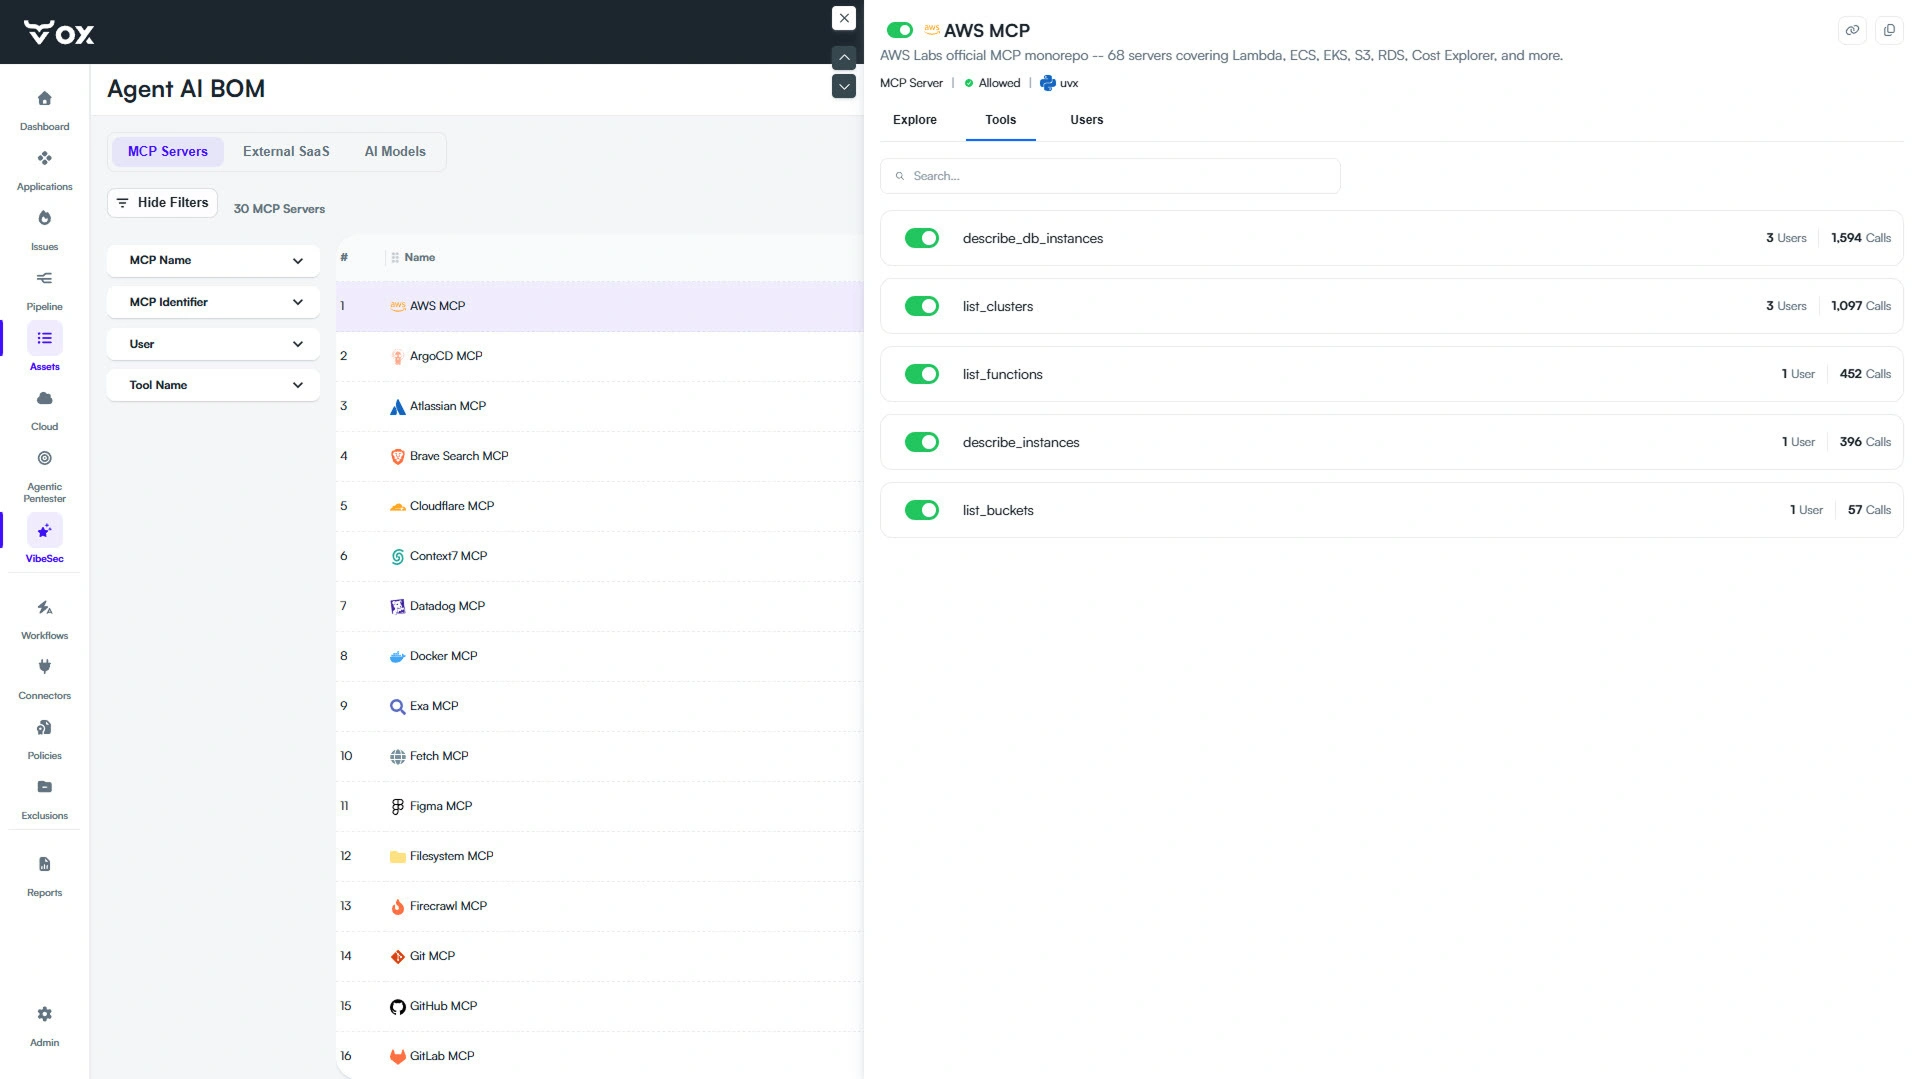Select the Figma MCP row
Viewport: 1920px width, 1079px height.
[x=600, y=806]
